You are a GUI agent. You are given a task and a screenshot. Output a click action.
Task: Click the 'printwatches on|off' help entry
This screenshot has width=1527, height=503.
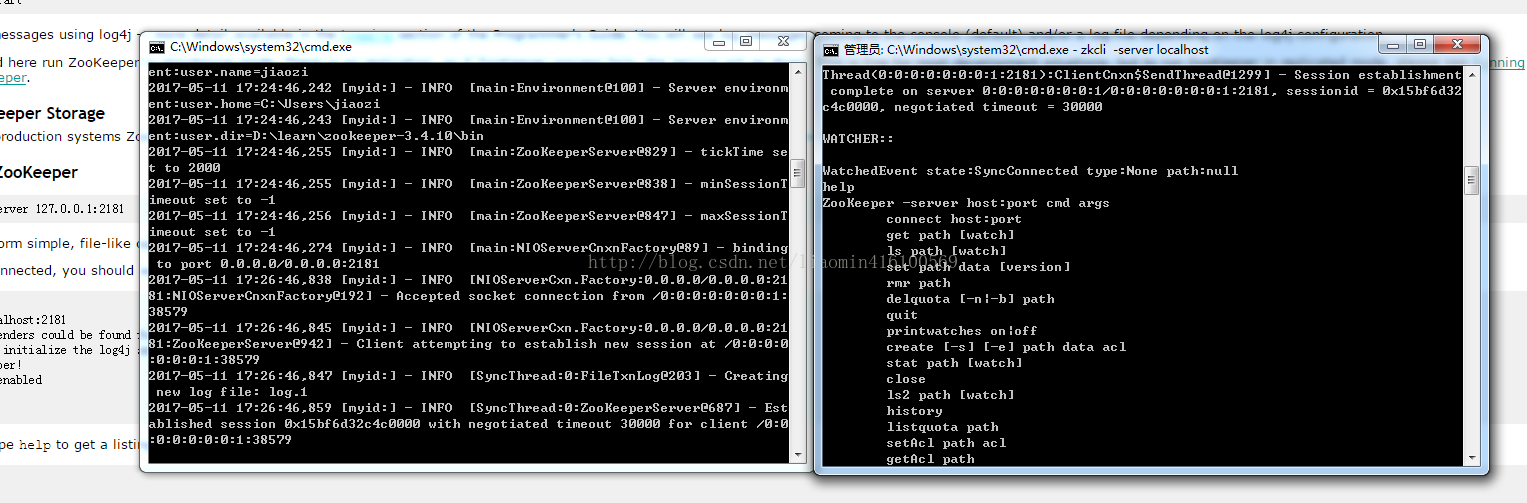point(962,331)
